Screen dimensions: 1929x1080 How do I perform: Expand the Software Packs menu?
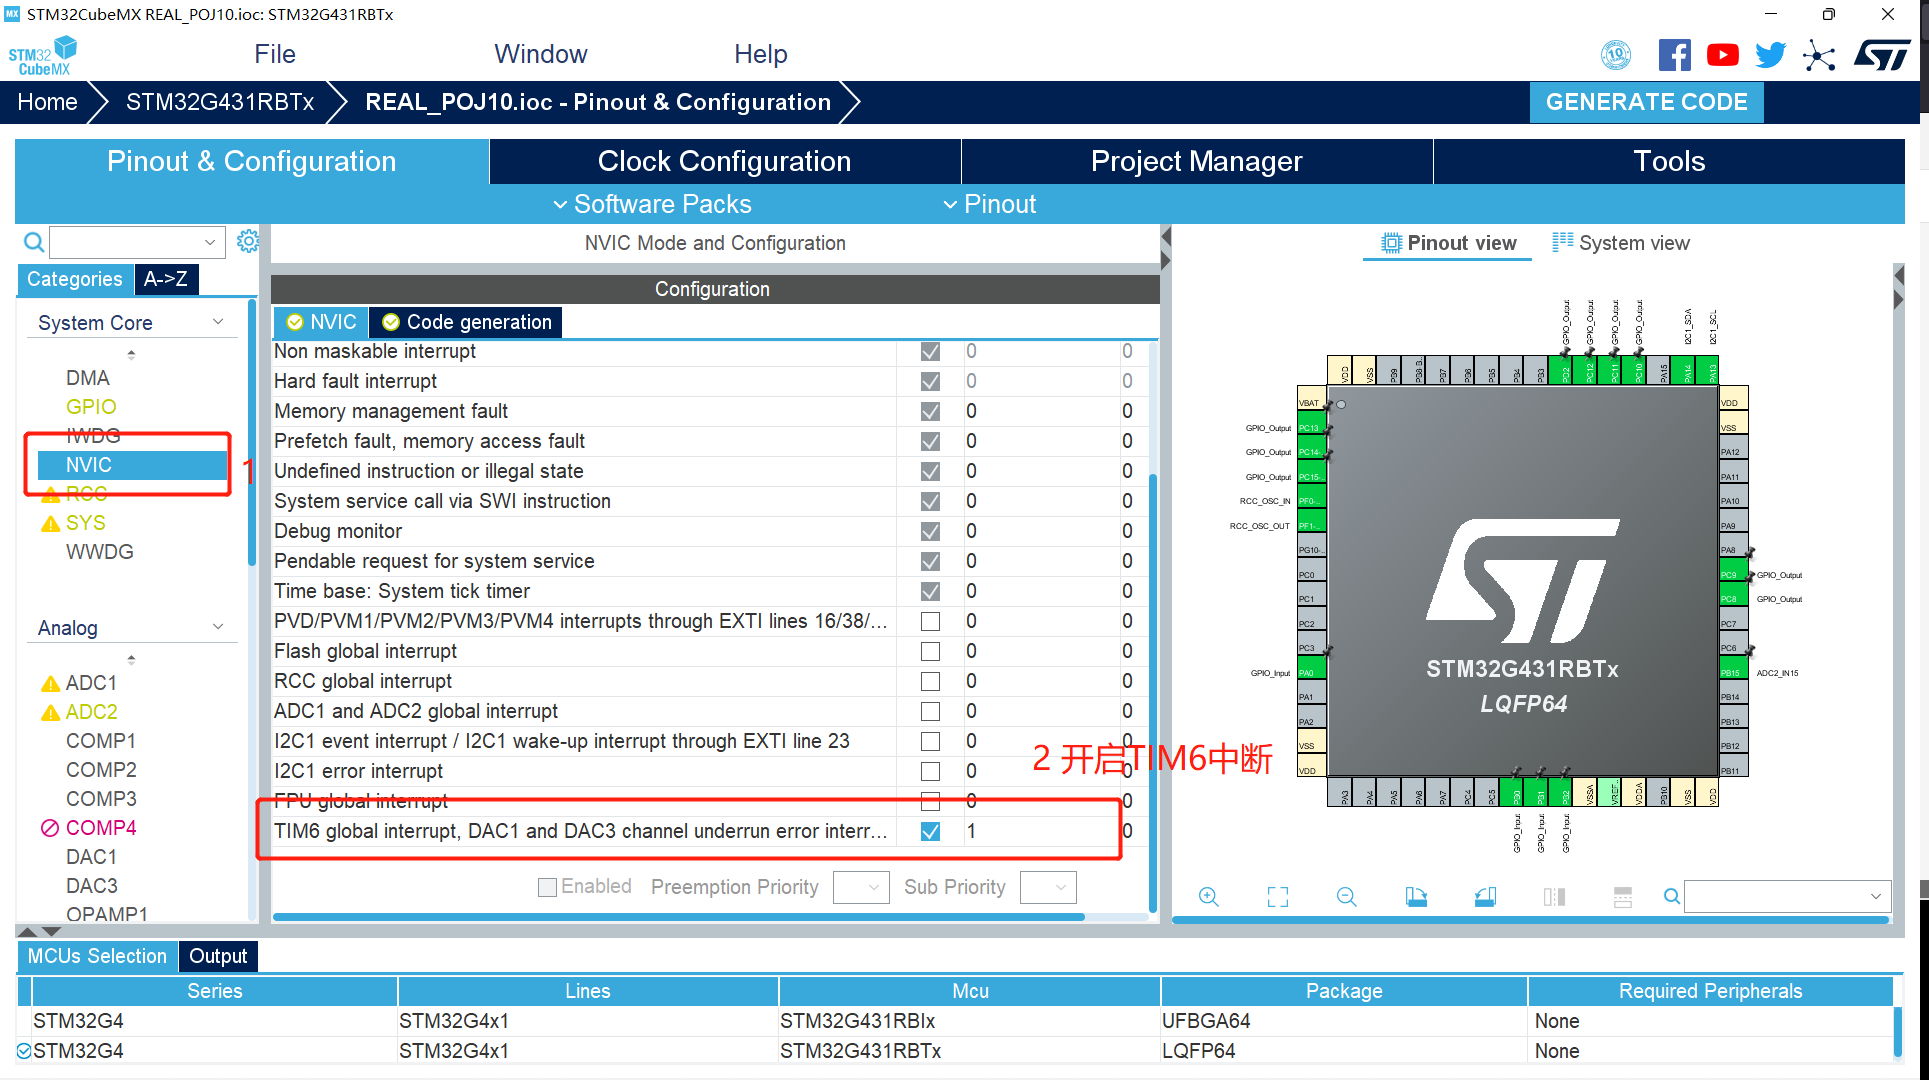coord(652,204)
